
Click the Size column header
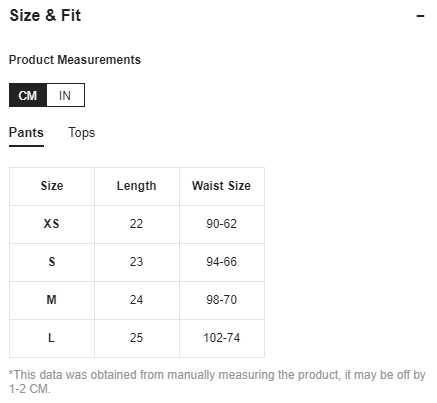point(52,186)
